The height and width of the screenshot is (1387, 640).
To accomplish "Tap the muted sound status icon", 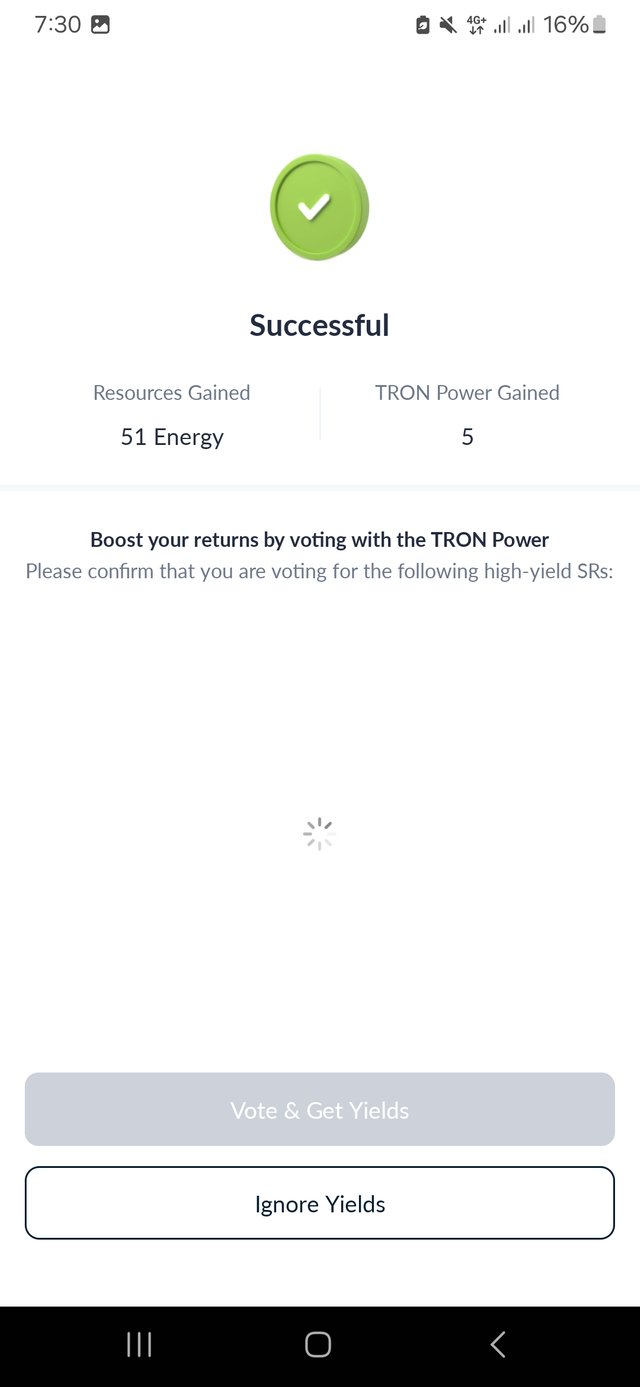I will 448,25.
